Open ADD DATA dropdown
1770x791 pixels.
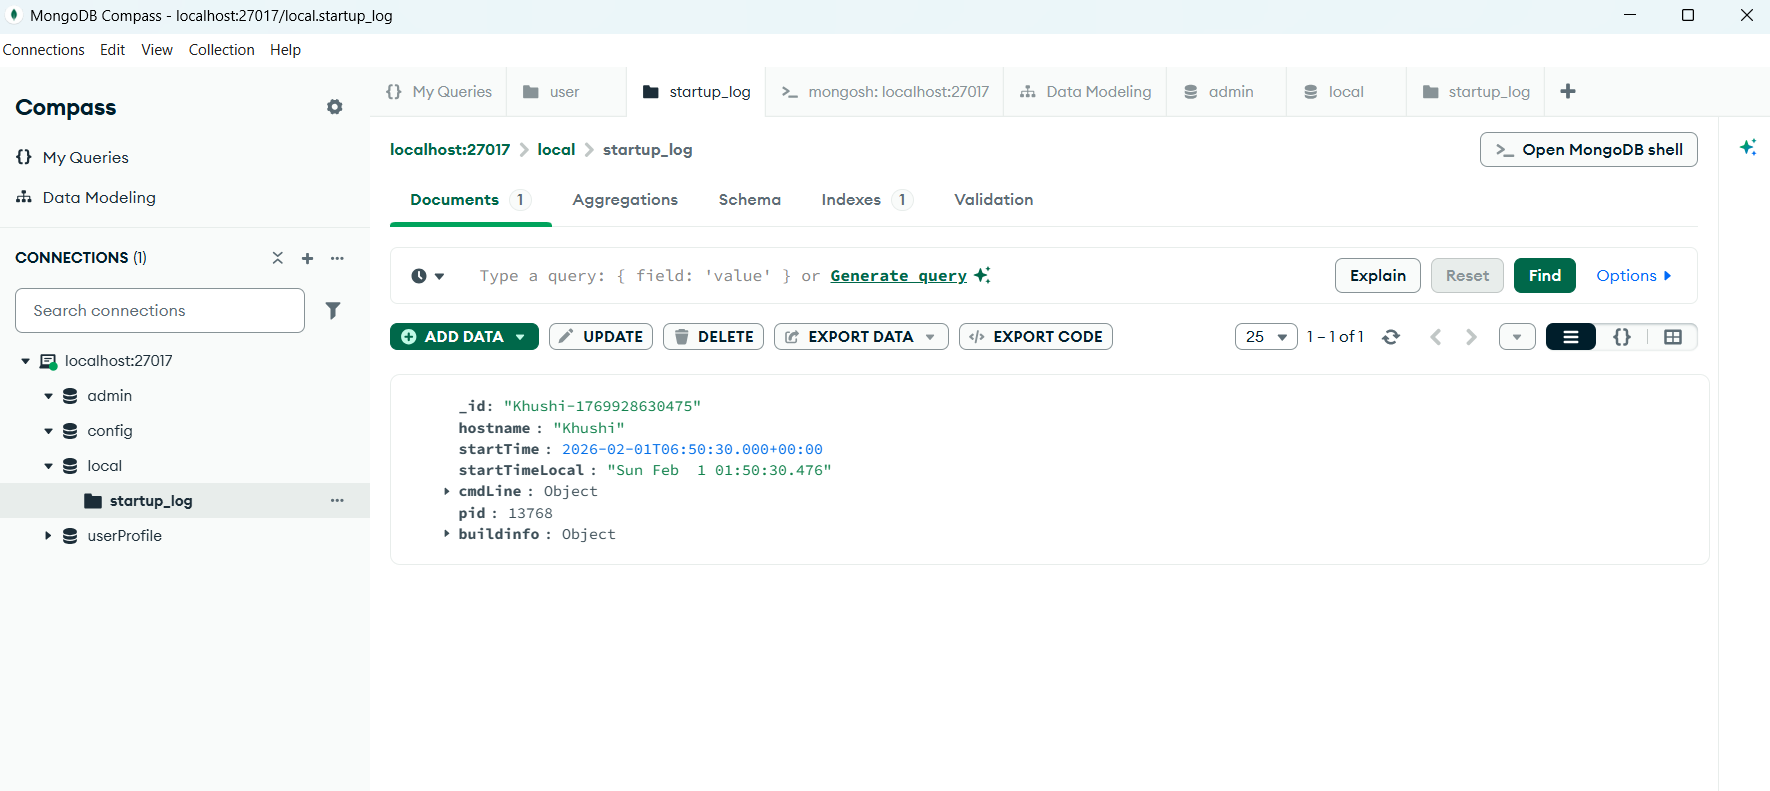click(x=464, y=337)
